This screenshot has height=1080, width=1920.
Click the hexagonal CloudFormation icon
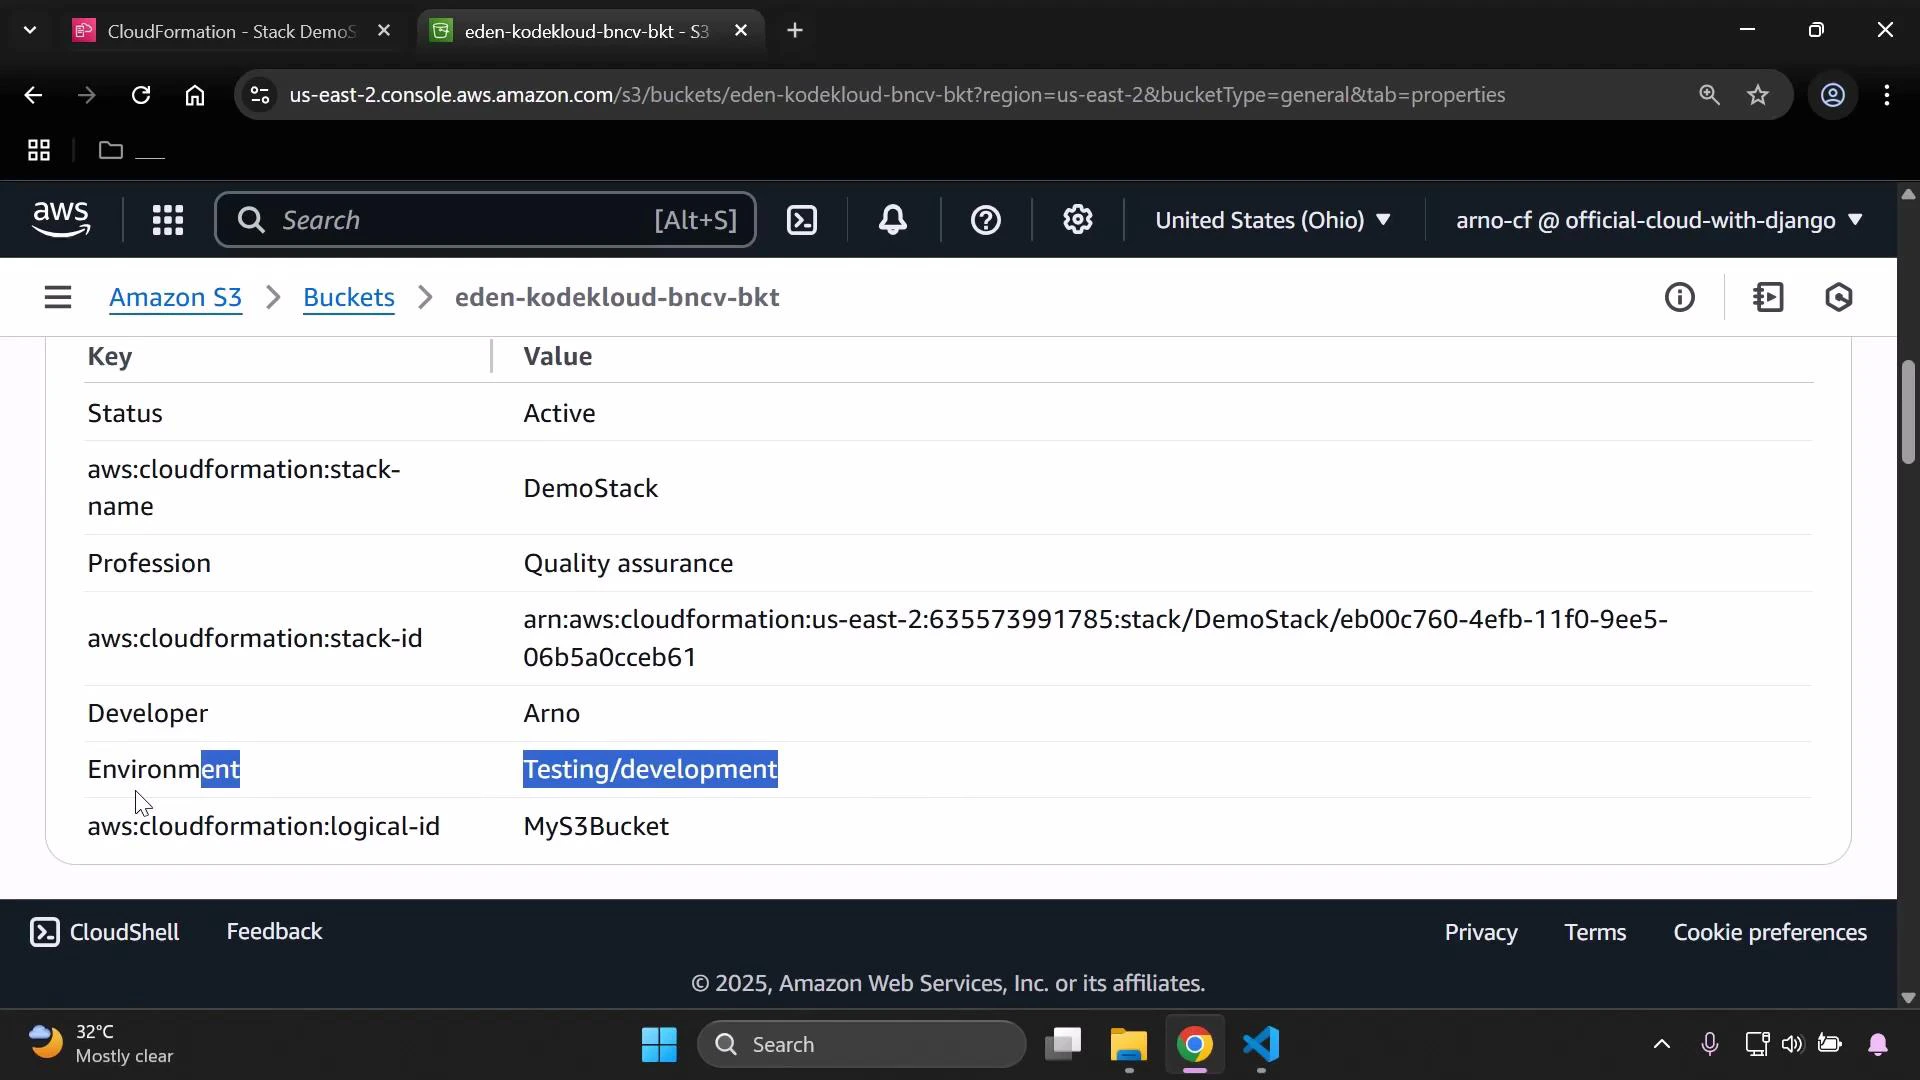pyautogui.click(x=1840, y=297)
